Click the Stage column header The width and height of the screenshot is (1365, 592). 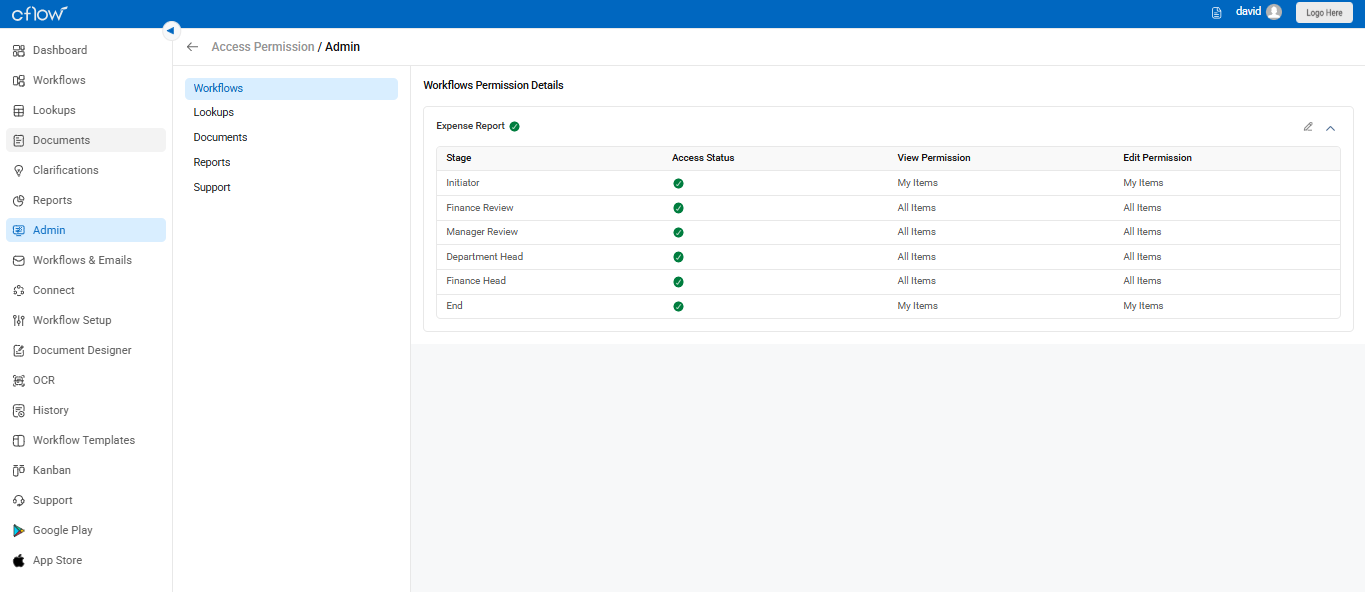(x=459, y=158)
